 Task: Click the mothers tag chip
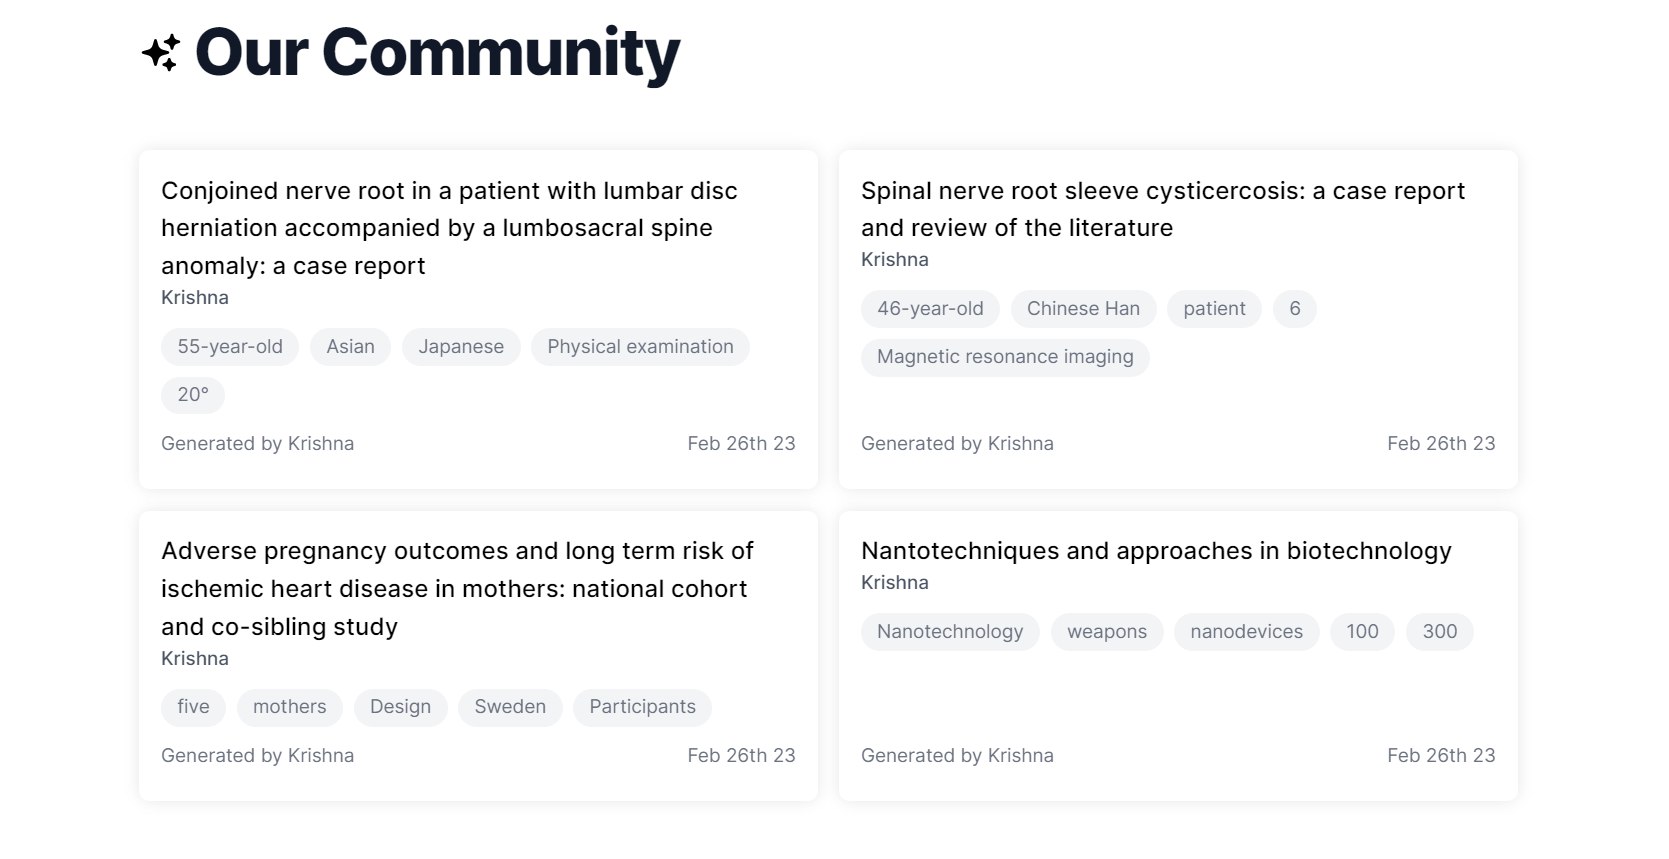click(289, 707)
